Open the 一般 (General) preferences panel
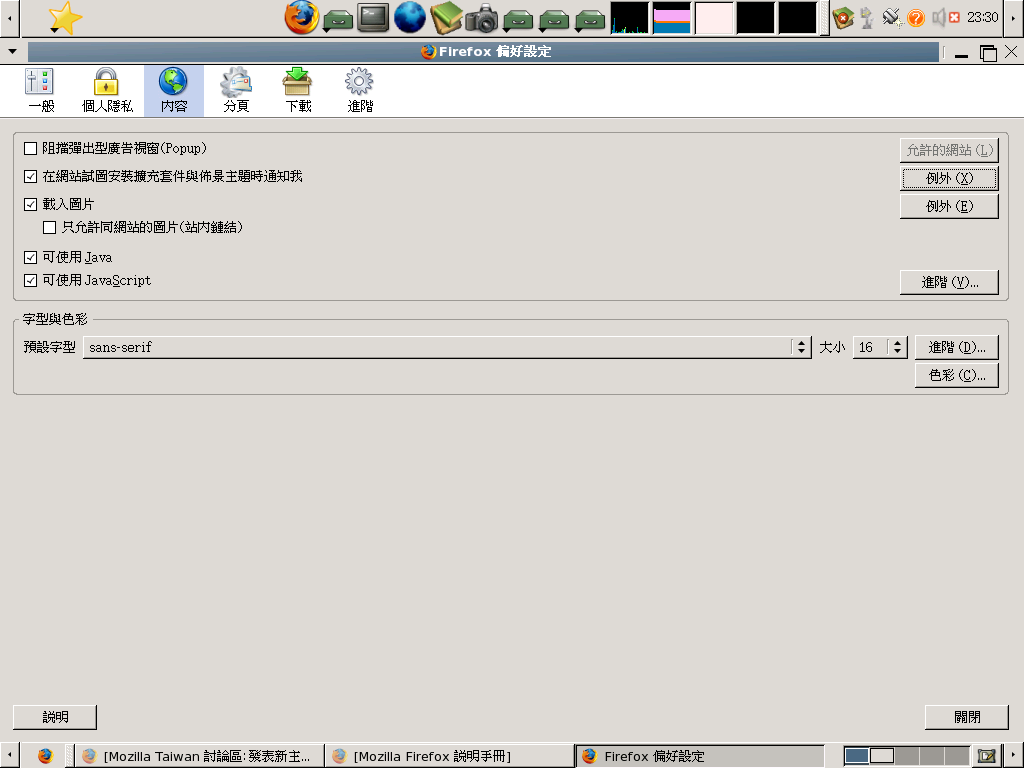This screenshot has width=1024, height=768. click(40, 91)
